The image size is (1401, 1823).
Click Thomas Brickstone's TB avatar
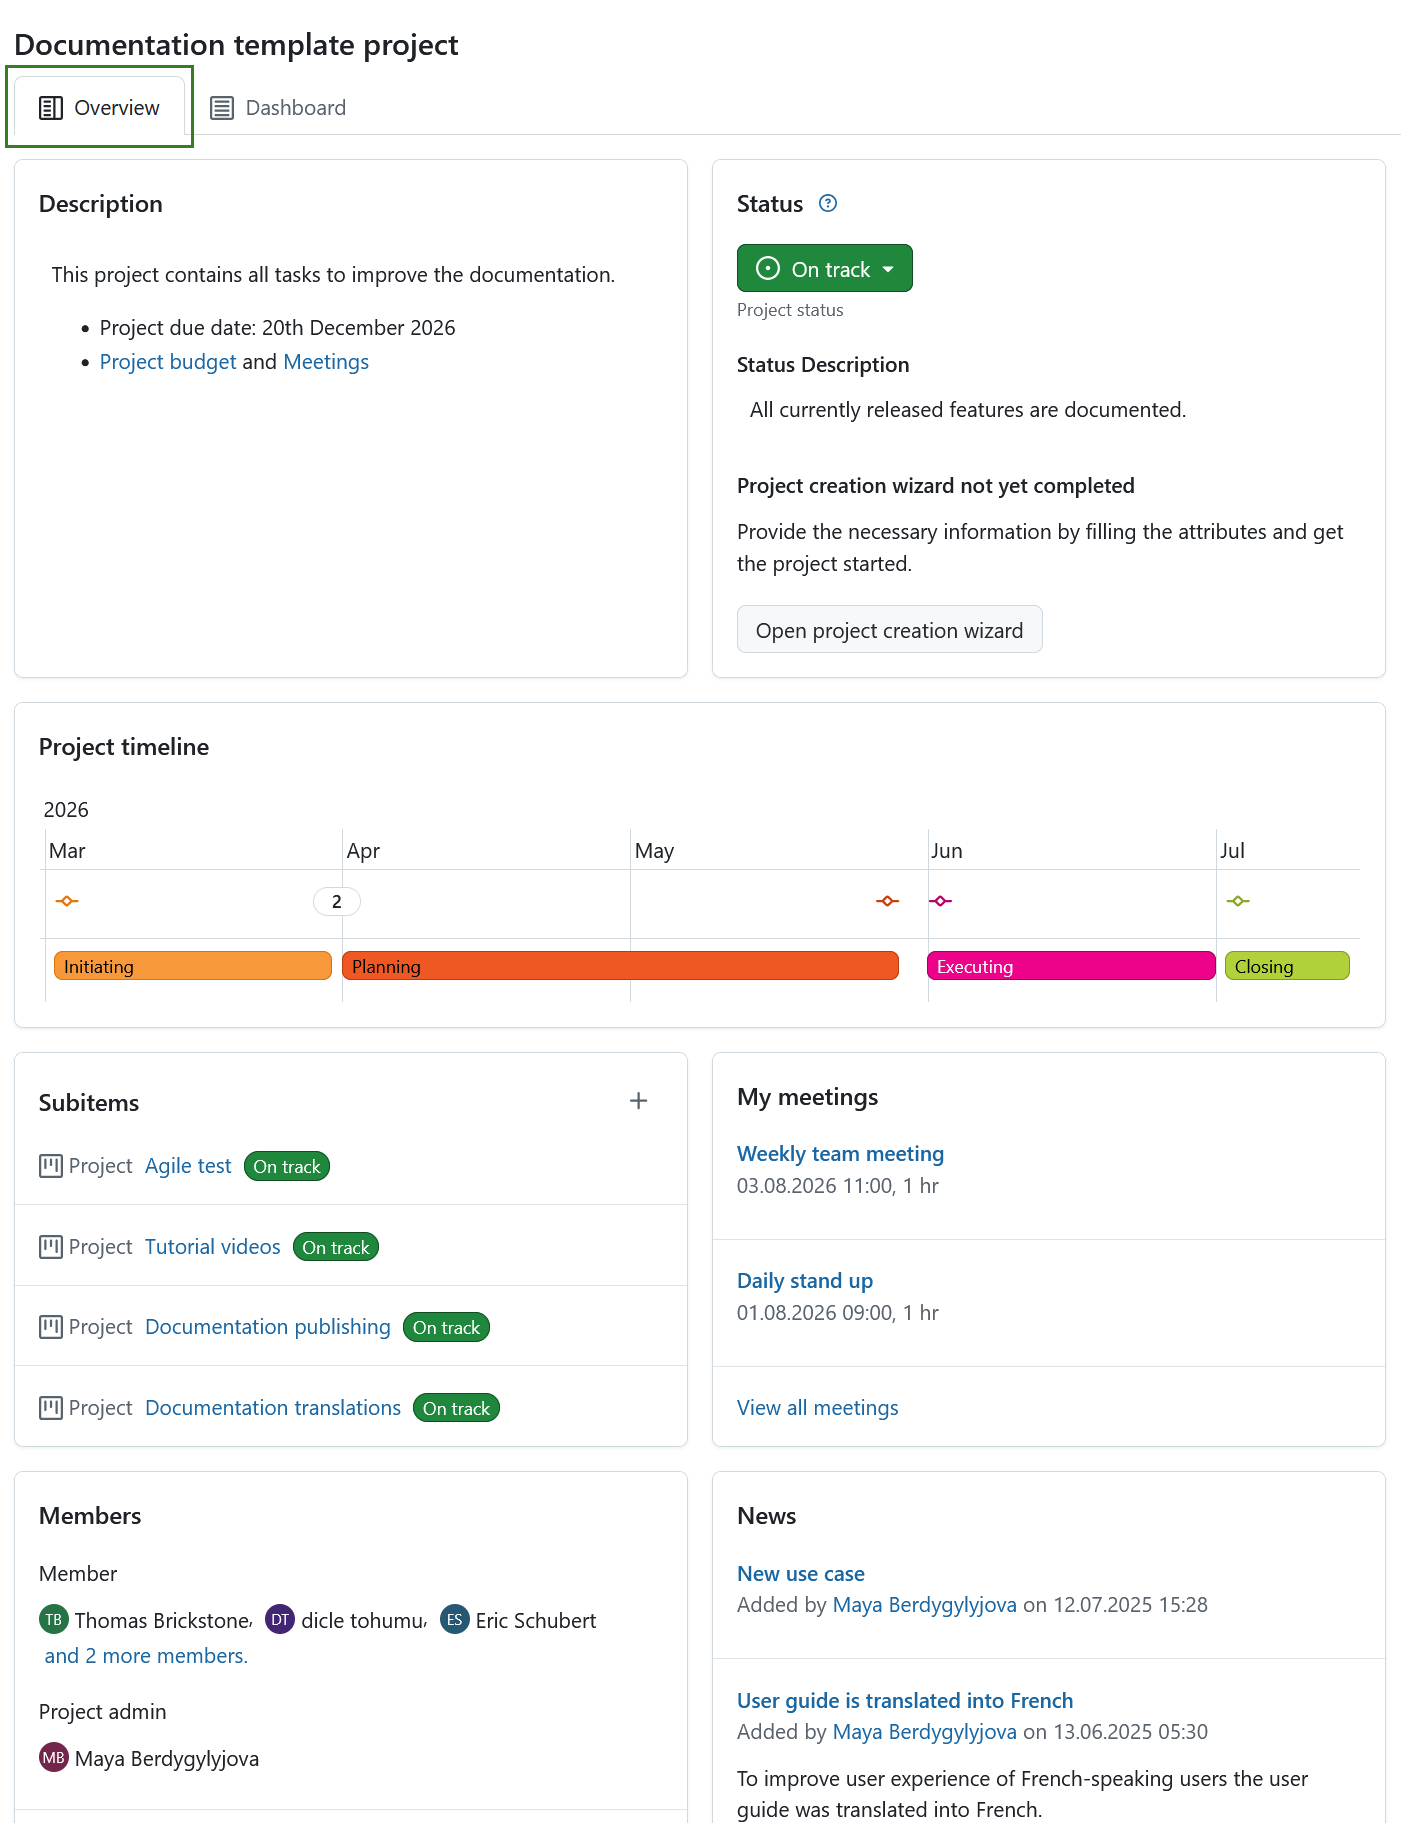[x=54, y=1620]
